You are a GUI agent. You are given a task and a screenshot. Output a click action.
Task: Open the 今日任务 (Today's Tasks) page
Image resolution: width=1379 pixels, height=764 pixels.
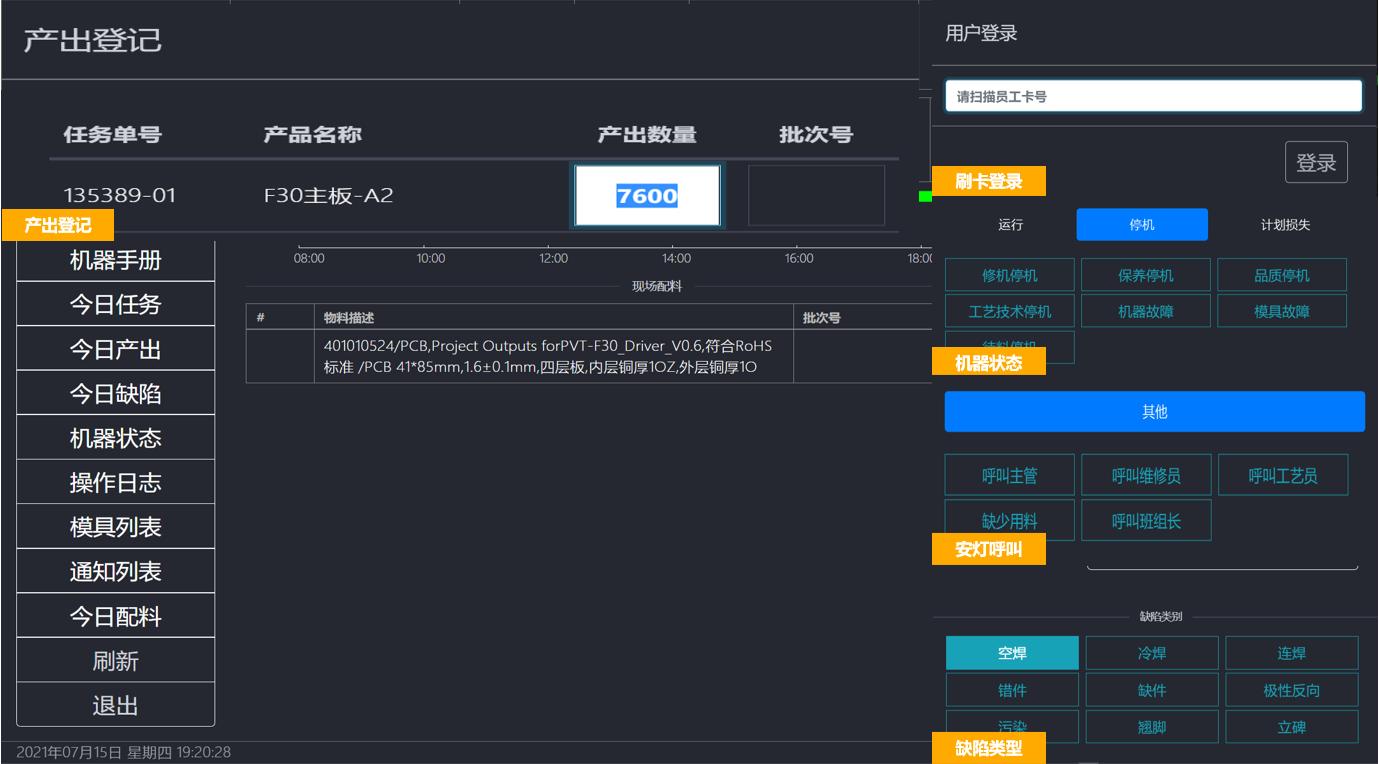click(x=115, y=303)
